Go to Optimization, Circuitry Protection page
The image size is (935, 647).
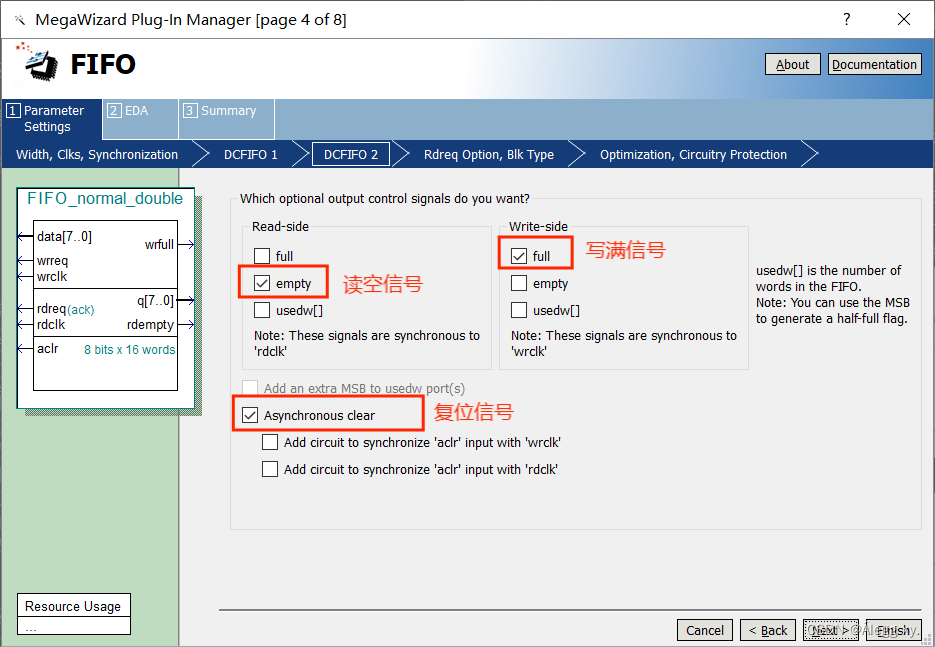coord(693,154)
